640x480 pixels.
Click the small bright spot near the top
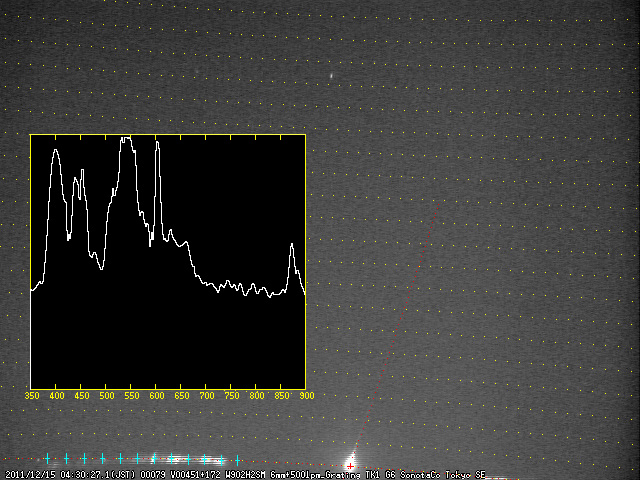[x=331, y=75]
